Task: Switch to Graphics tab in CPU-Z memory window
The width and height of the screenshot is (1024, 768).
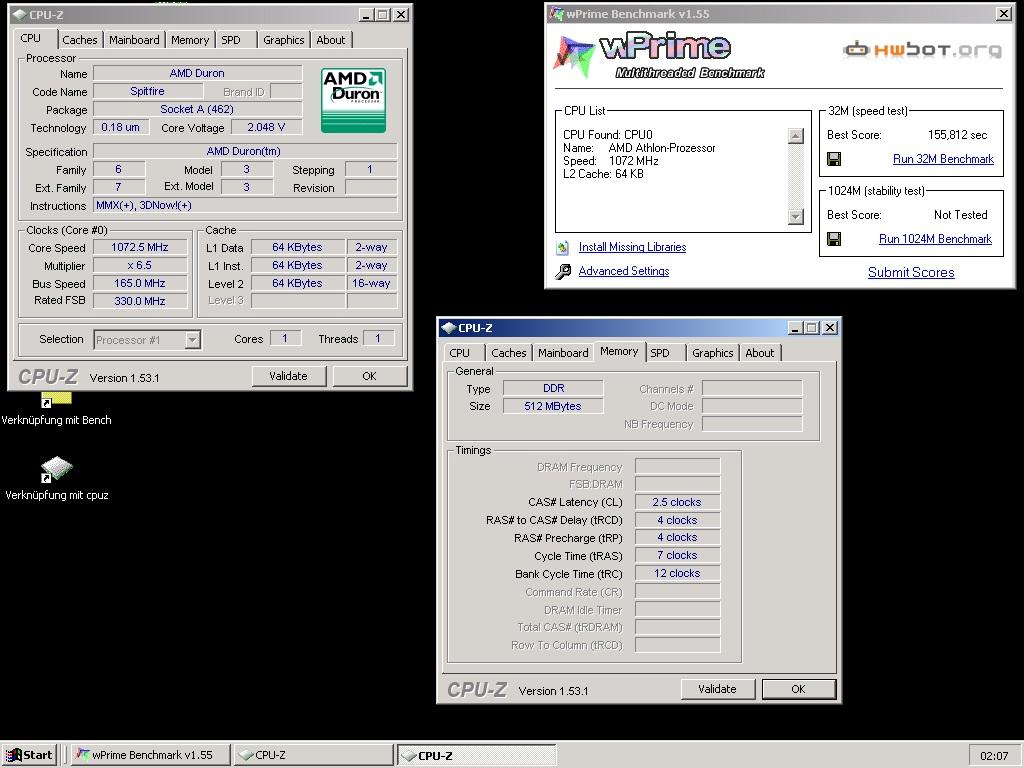Action: [x=712, y=353]
